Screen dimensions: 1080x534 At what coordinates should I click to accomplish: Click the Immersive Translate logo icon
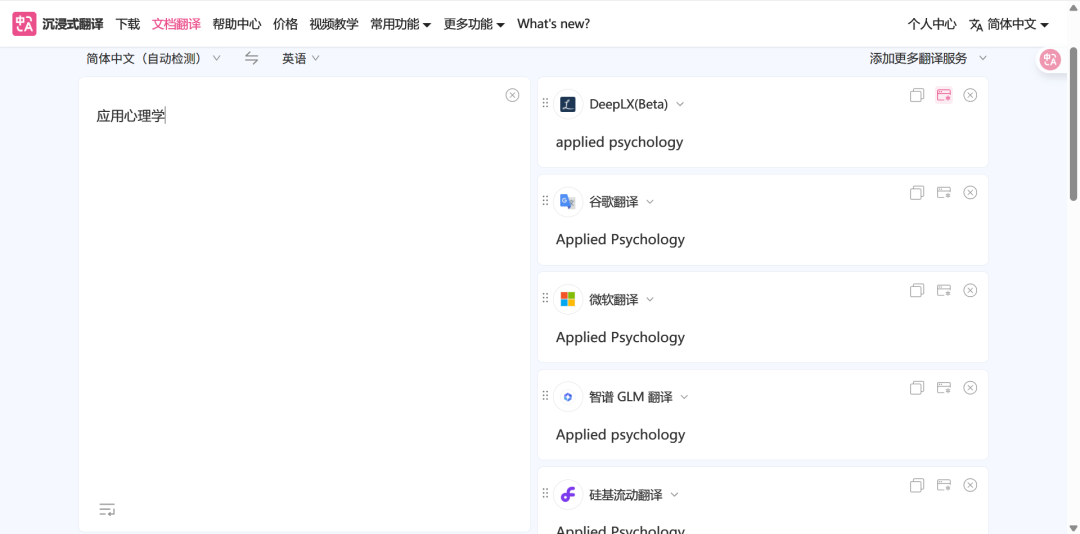pyautogui.click(x=24, y=24)
